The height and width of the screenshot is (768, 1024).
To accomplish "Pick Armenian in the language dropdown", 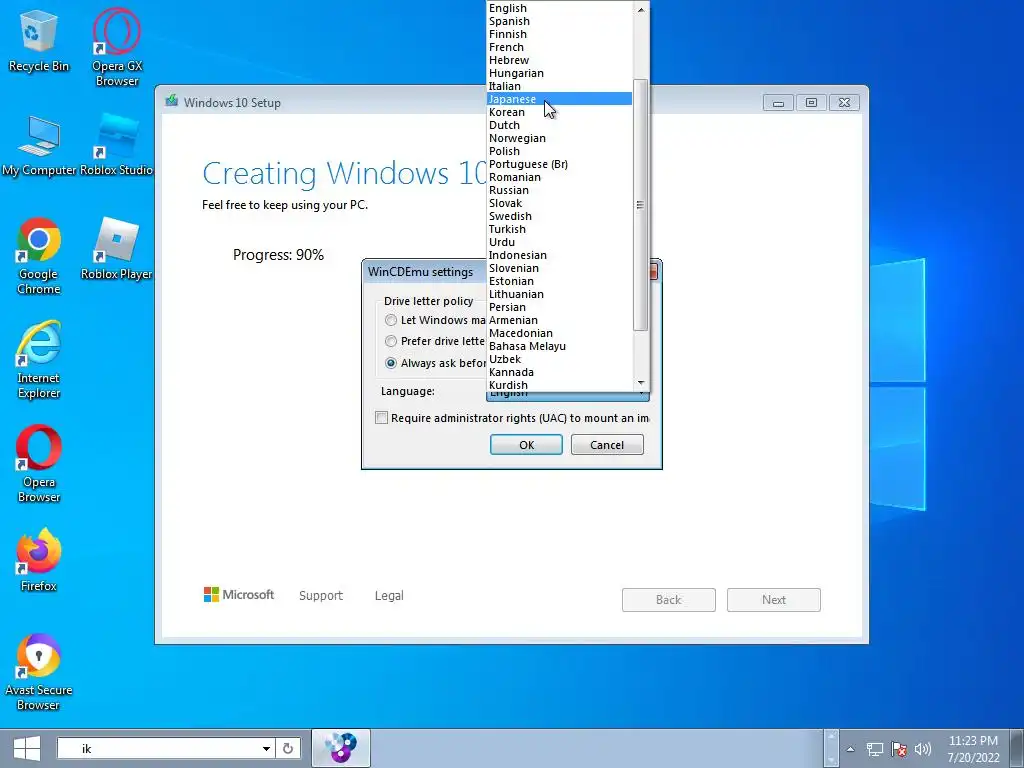I will (x=559, y=320).
